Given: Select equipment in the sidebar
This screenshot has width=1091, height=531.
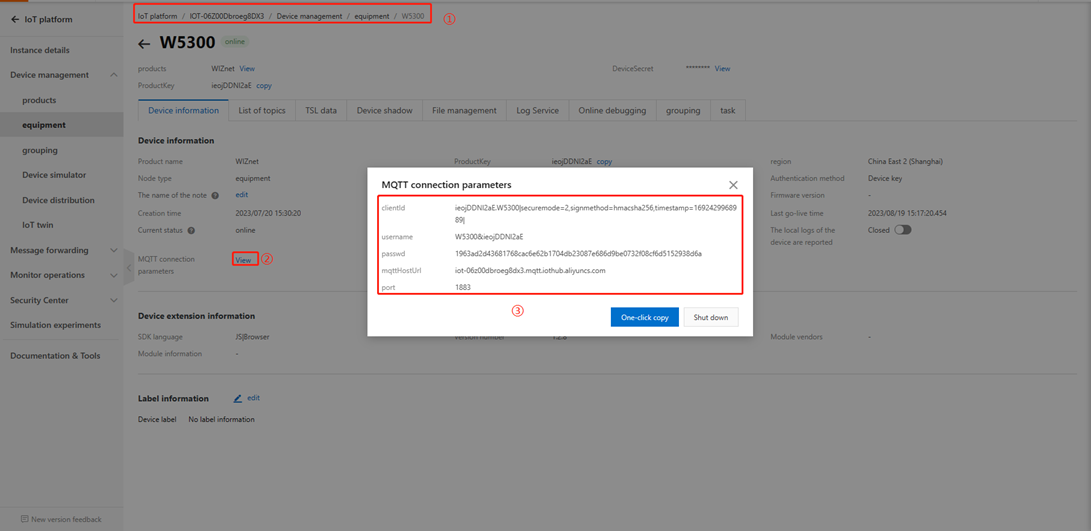Looking at the screenshot, I should pyautogui.click(x=44, y=125).
